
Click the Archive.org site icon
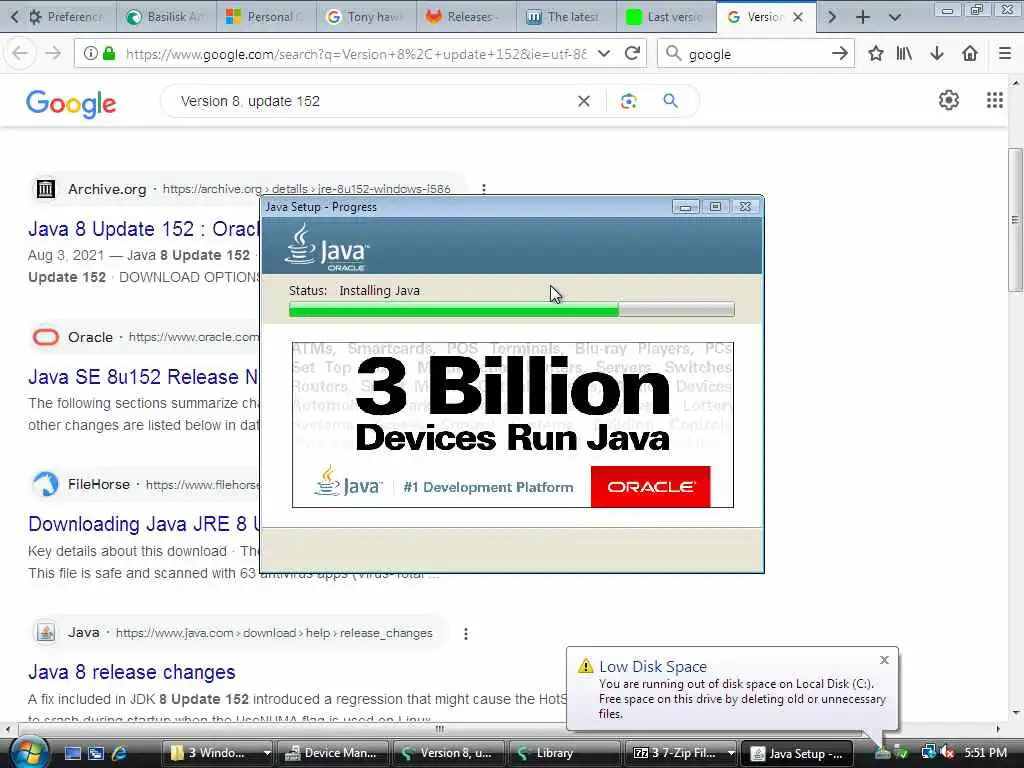46,189
